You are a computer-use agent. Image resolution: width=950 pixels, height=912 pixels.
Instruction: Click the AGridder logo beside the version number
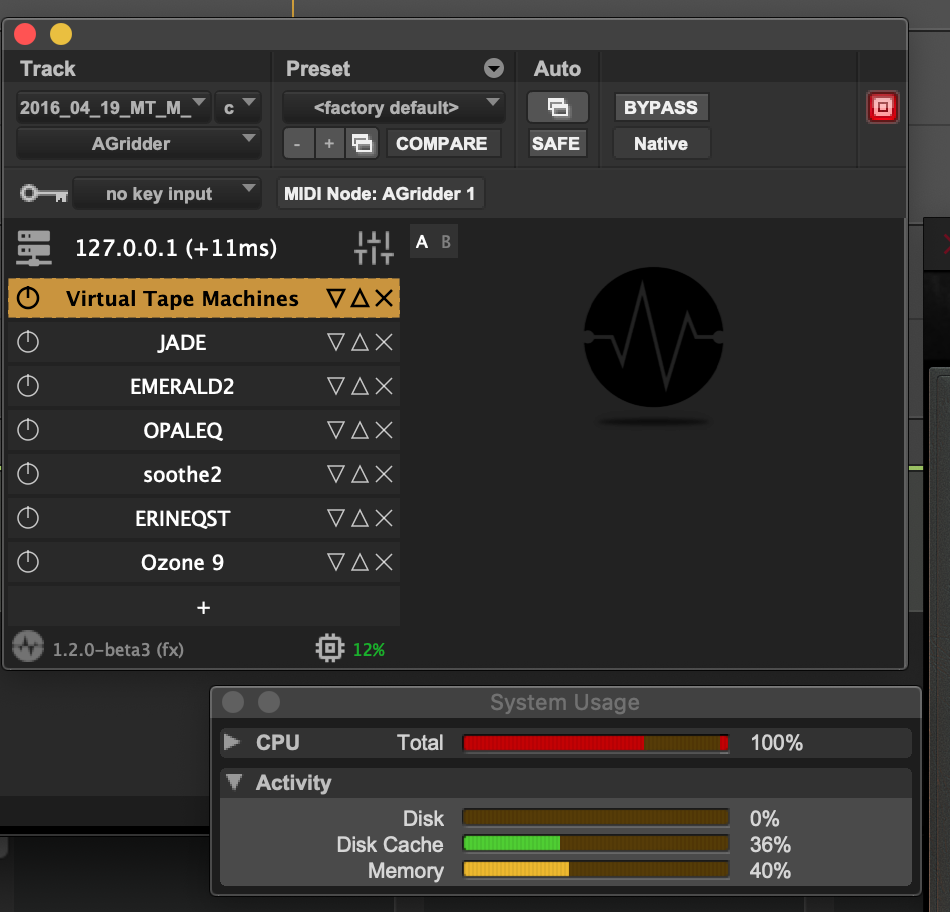tap(28, 646)
